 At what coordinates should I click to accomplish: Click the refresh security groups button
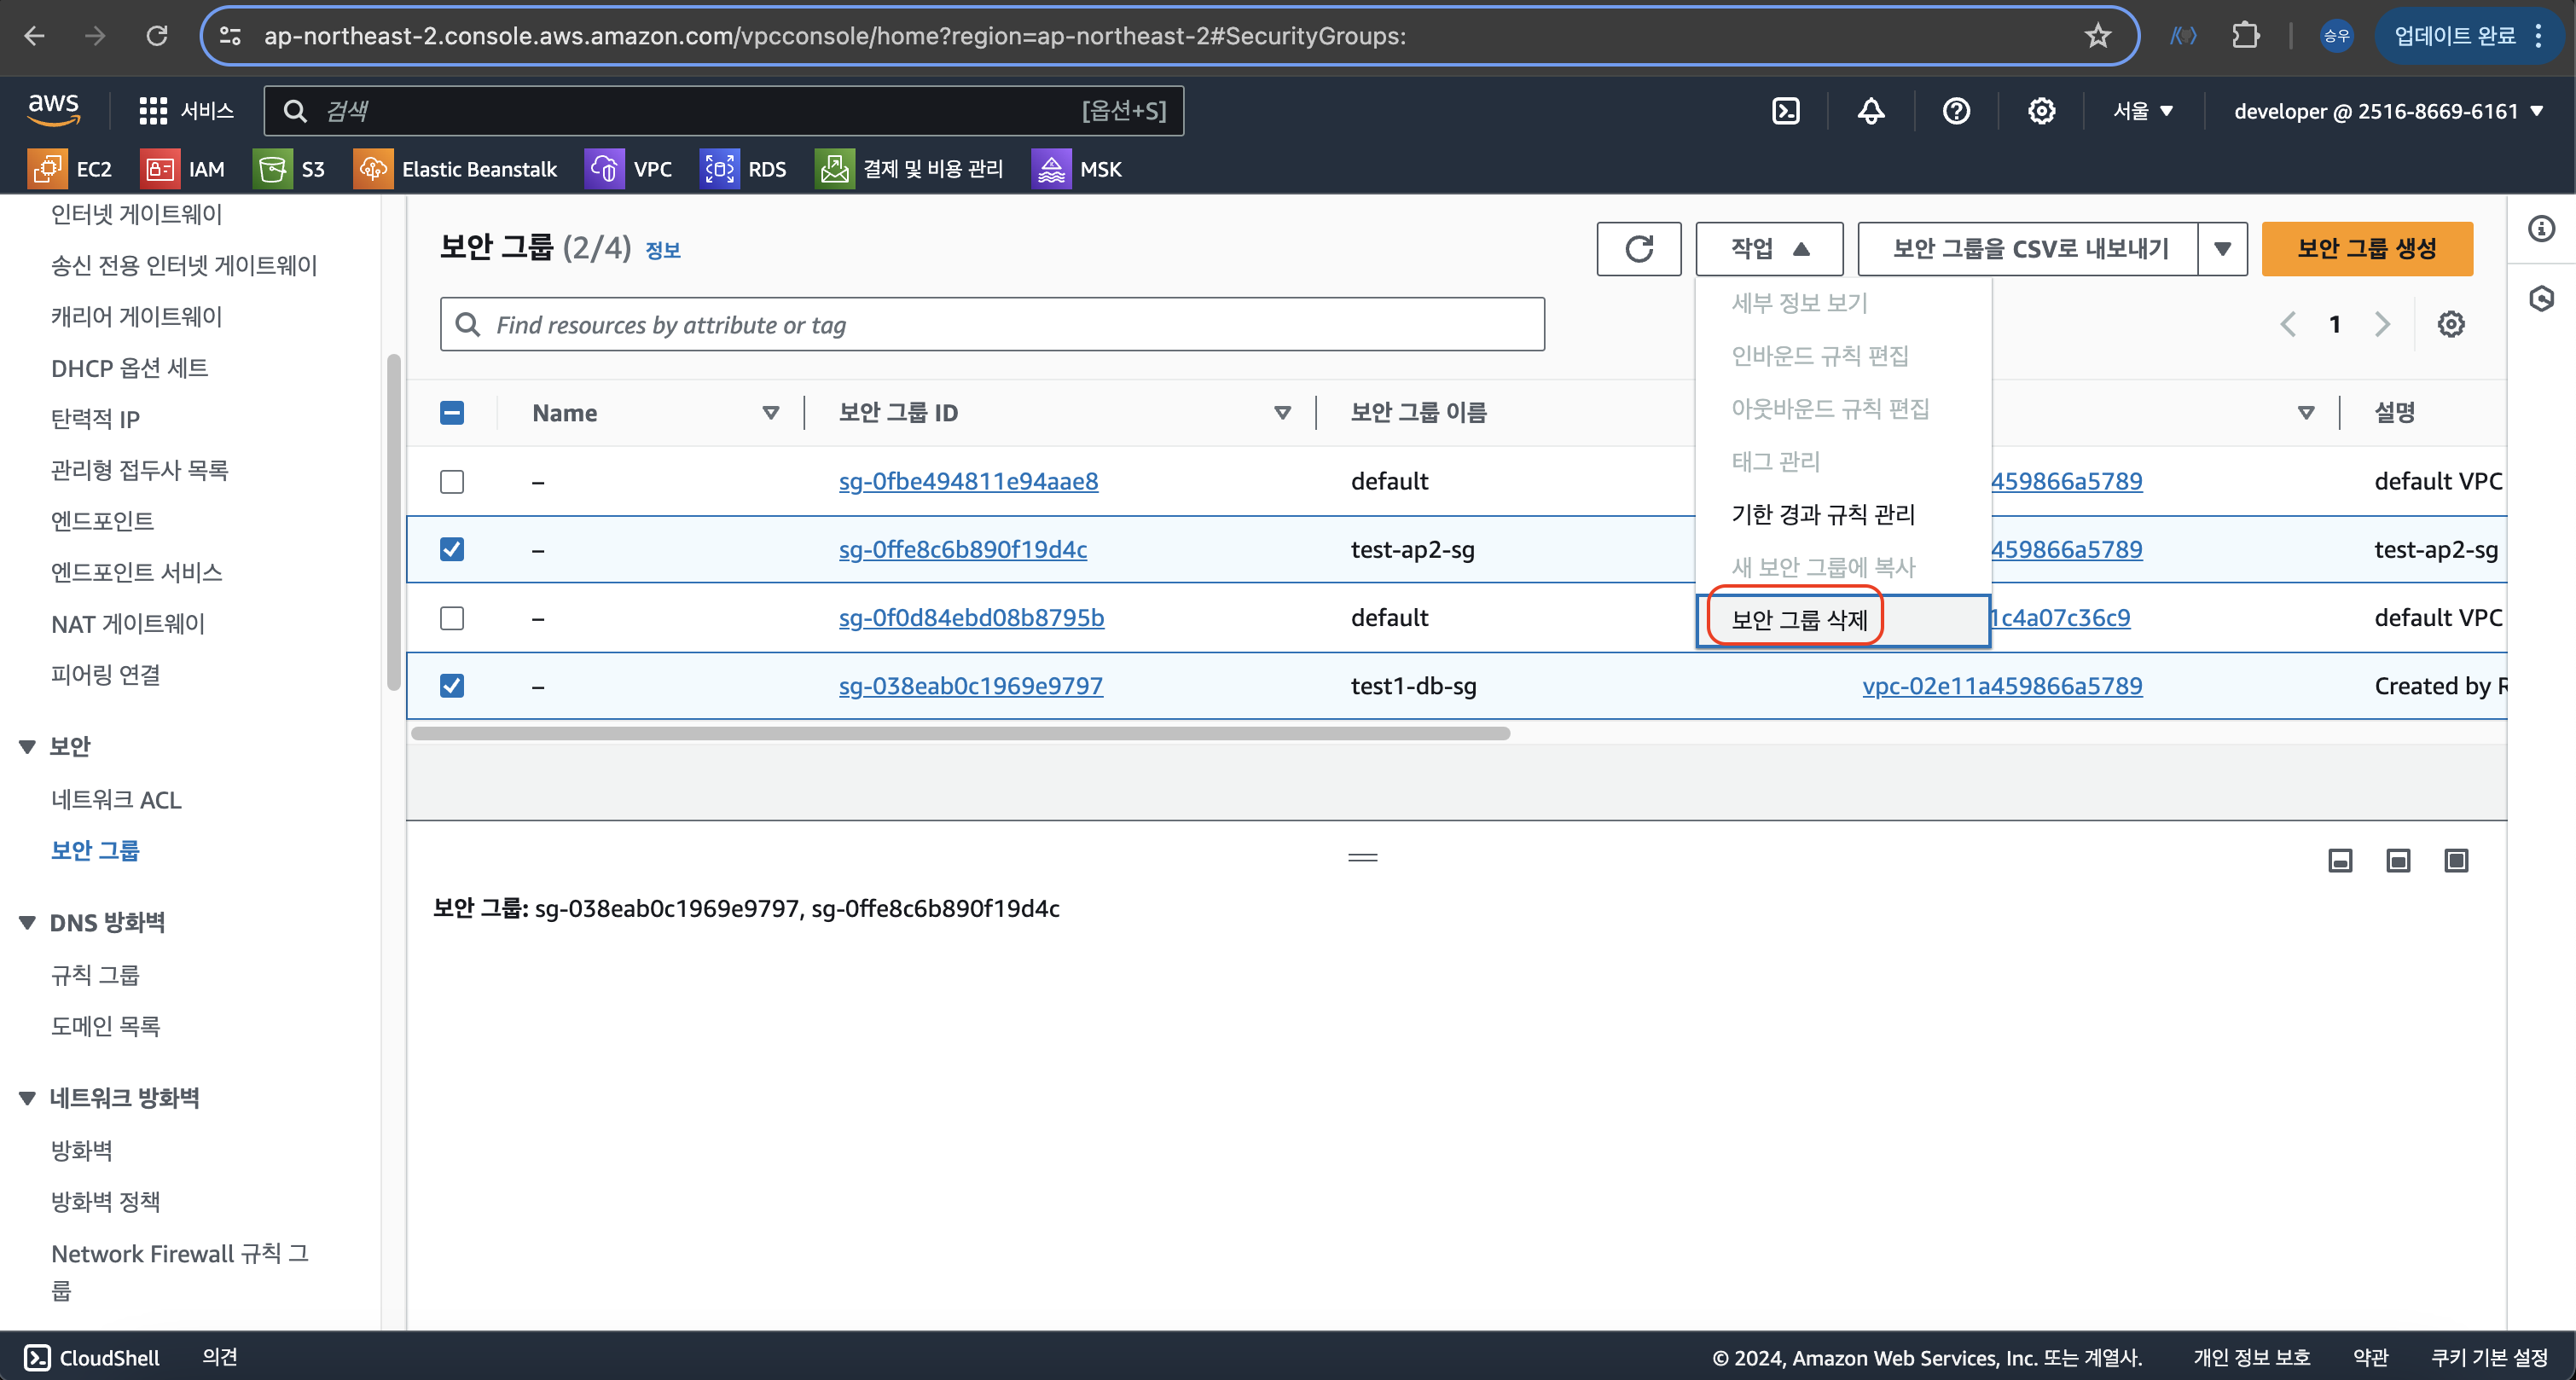click(1638, 249)
